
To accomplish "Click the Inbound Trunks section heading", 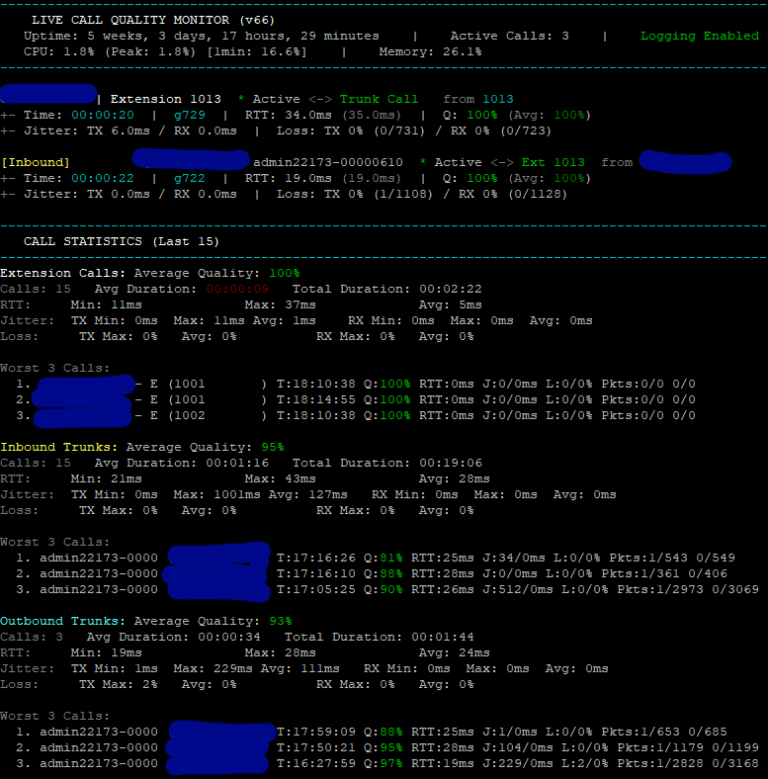I will pos(59,447).
